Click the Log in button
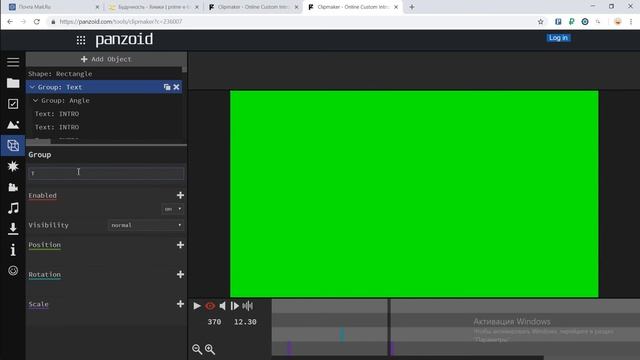 click(558, 38)
